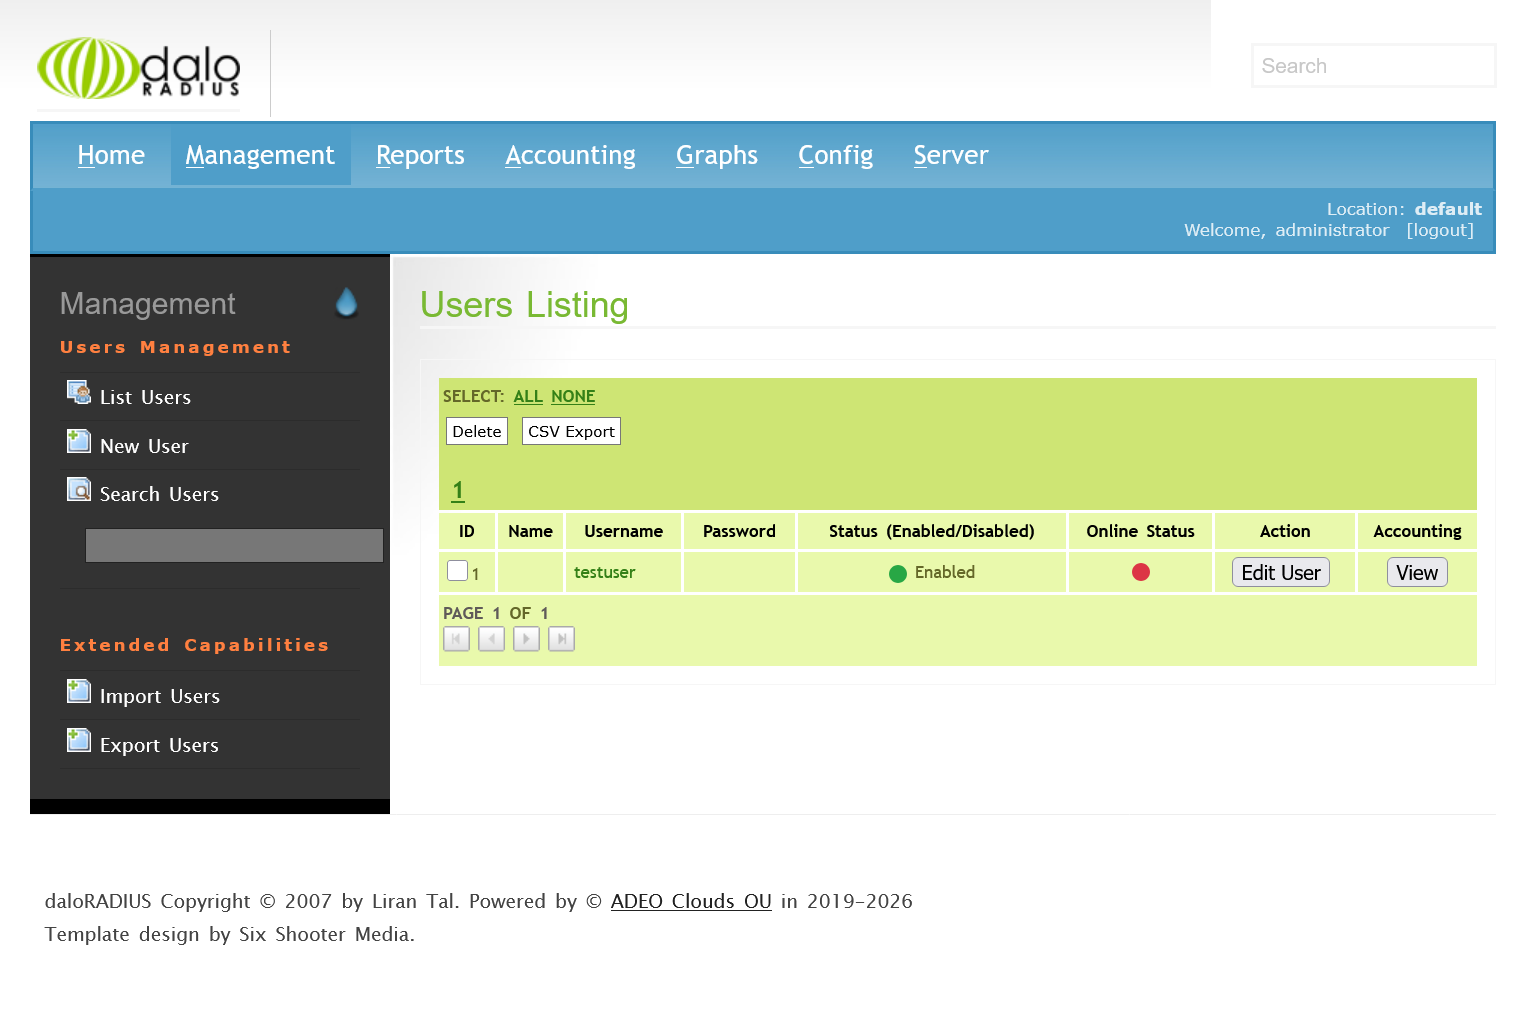
Task: Click page number 1 link
Action: 458,490
